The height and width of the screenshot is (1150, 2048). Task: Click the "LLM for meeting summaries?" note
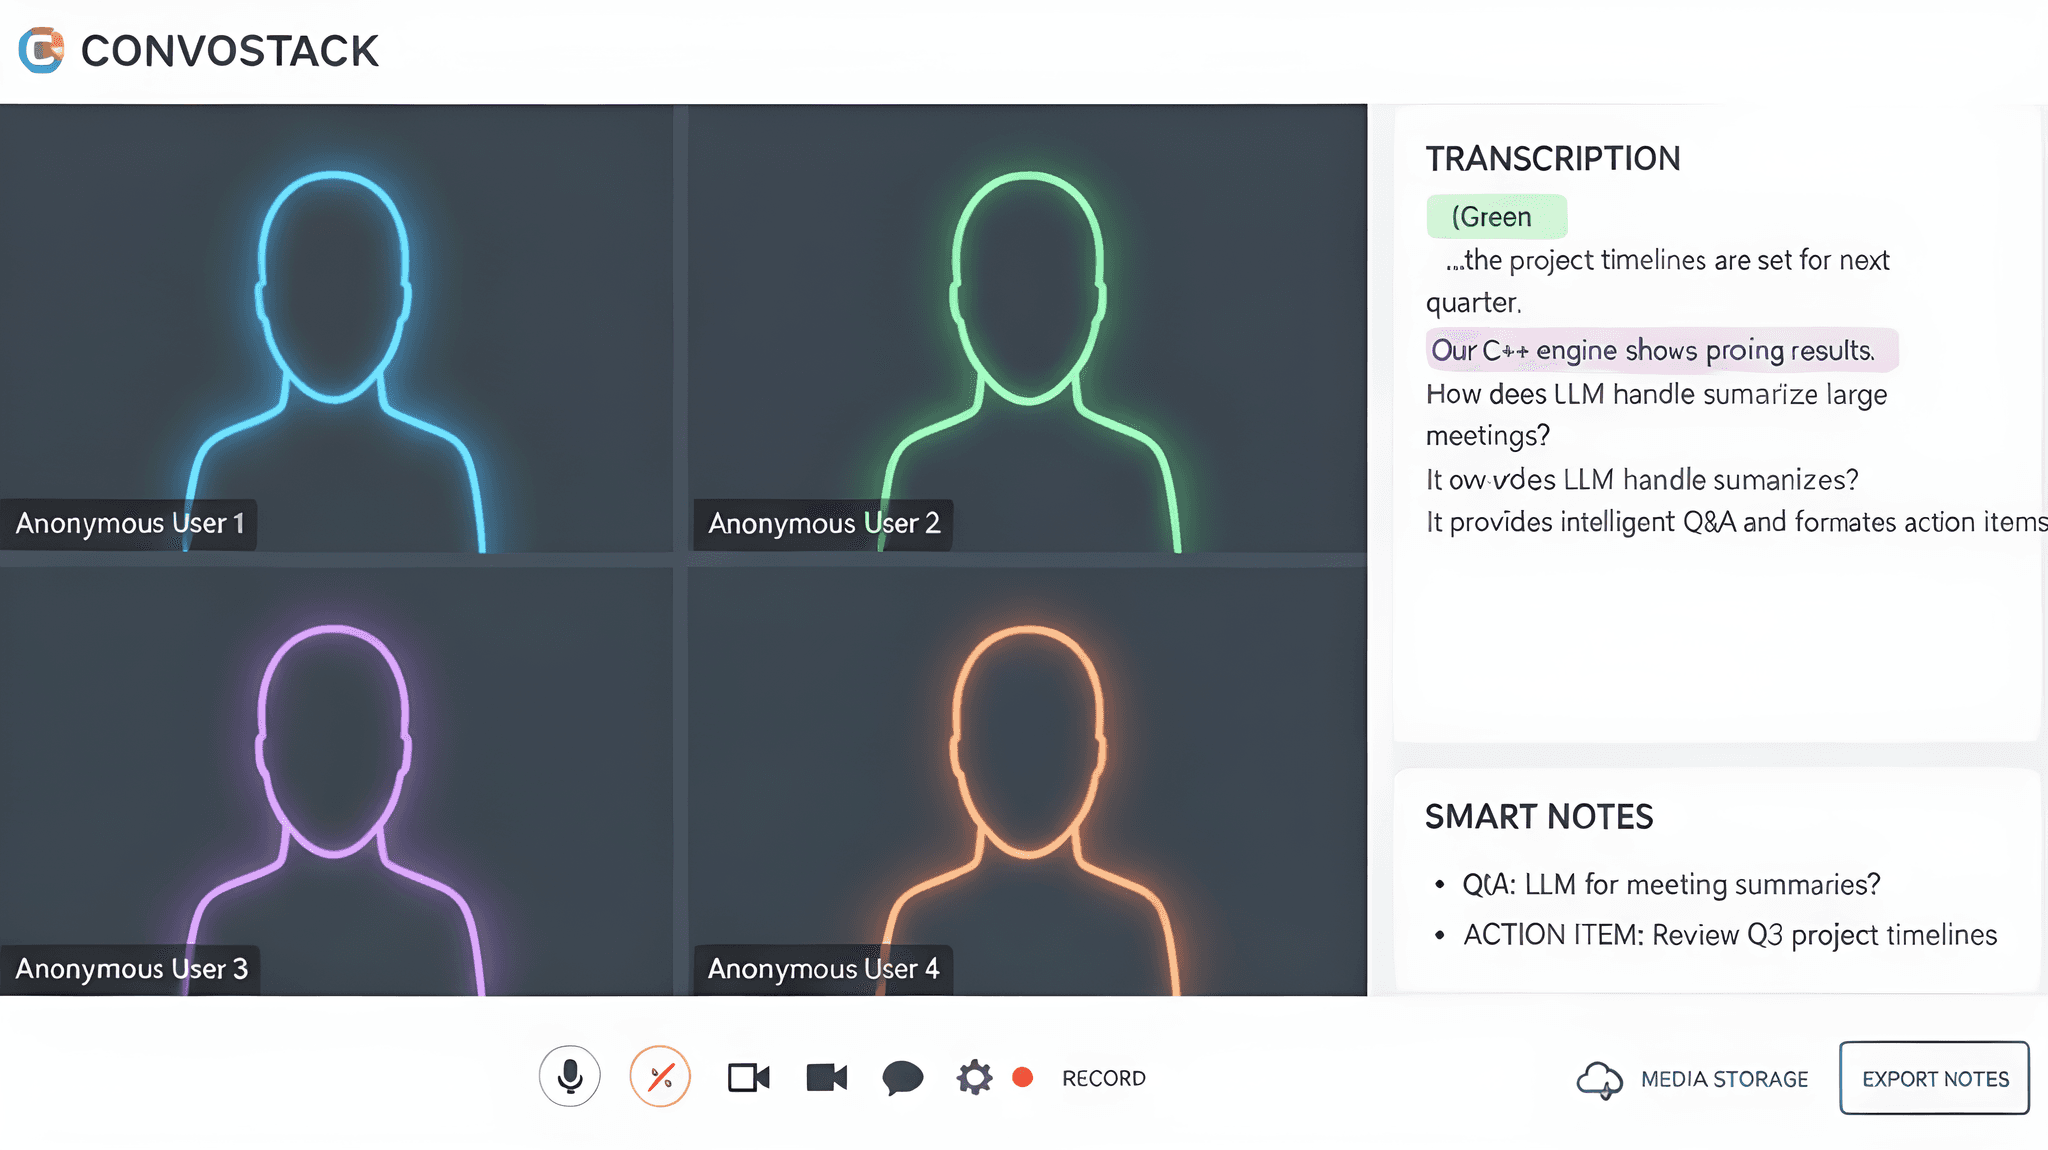tap(1671, 884)
